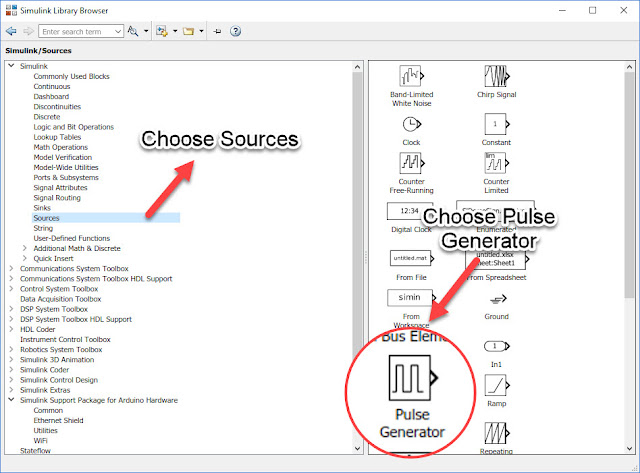Viewport: 640px width, 473px height.
Task: Select the Ethernet Shield library
Action: pyautogui.click(x=58, y=420)
